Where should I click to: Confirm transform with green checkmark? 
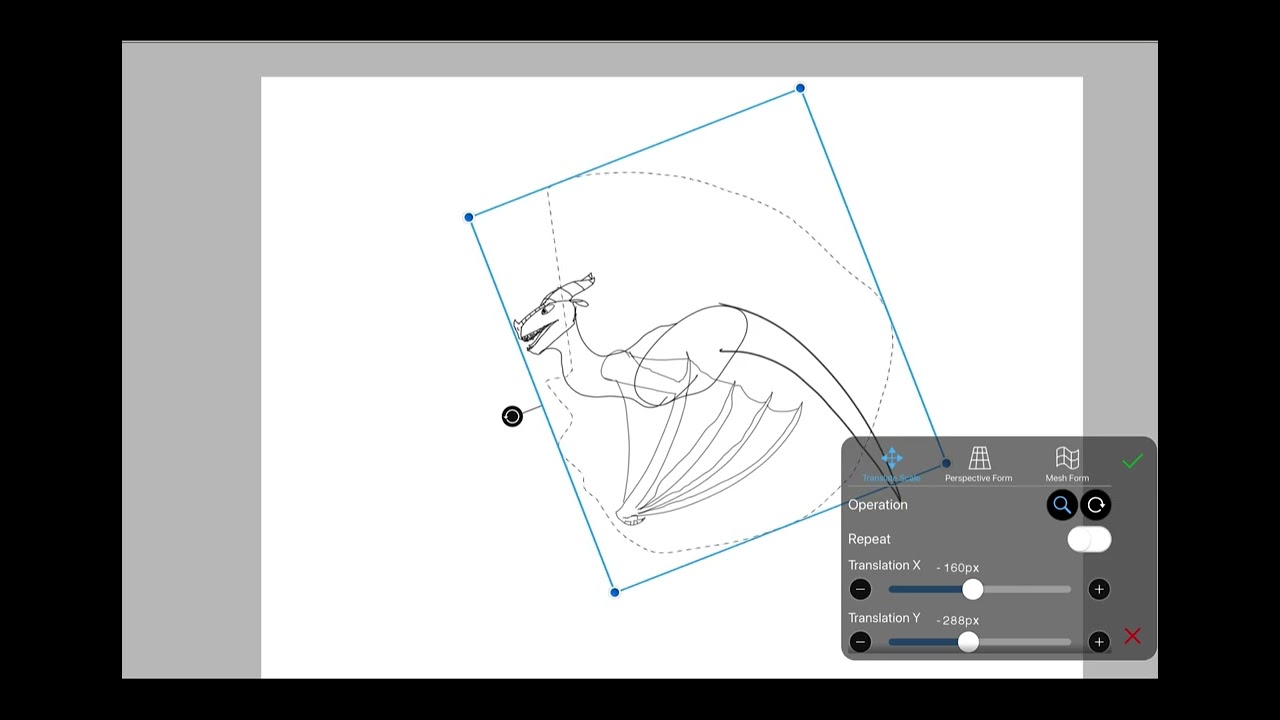(1132, 461)
